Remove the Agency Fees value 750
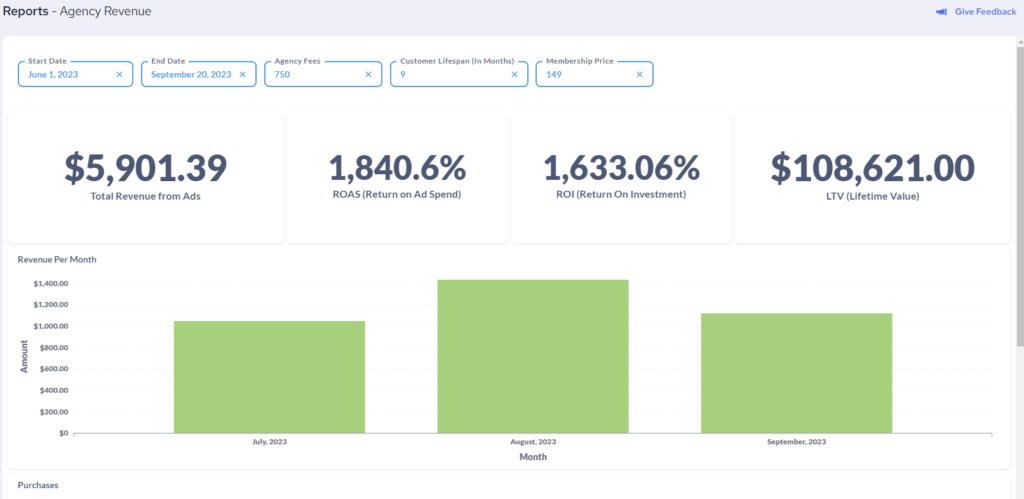 coord(368,75)
